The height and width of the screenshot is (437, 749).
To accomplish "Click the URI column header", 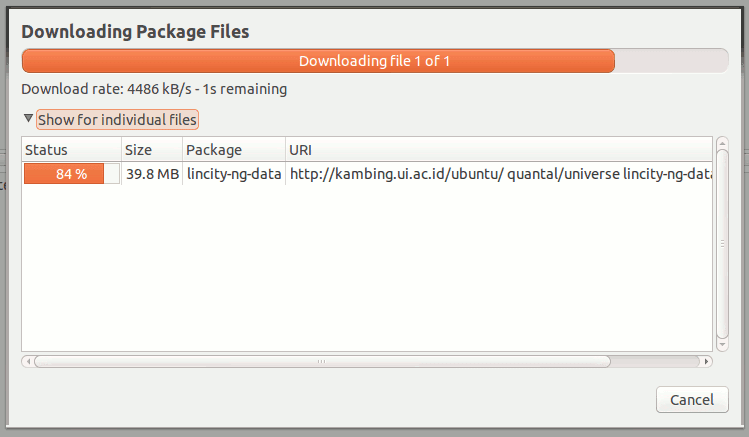I will click(x=498, y=150).
